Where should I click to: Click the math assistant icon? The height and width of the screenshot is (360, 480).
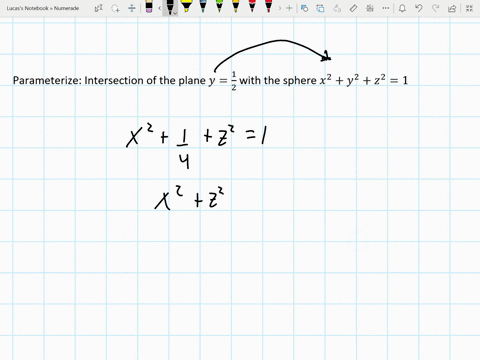370,8
